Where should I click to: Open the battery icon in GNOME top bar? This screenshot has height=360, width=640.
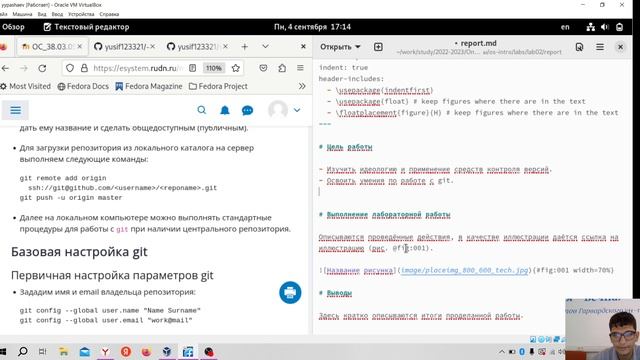619,27
